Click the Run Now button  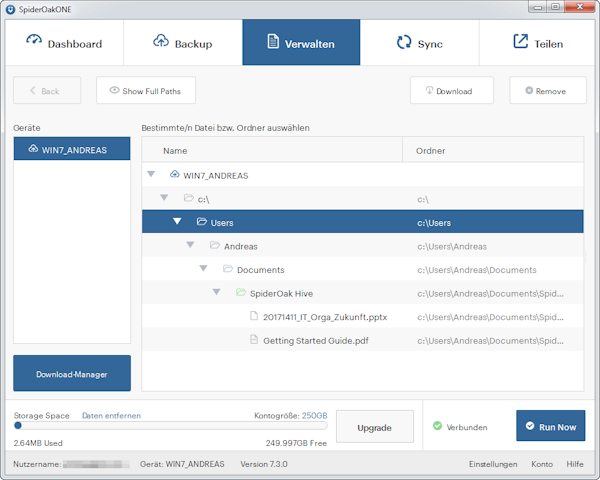coord(550,426)
